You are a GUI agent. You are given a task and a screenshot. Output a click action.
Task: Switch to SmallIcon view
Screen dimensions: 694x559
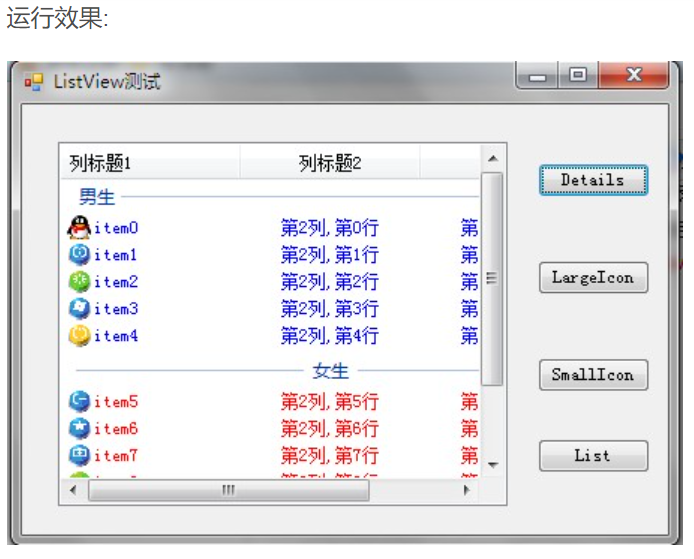pyautogui.click(x=593, y=375)
